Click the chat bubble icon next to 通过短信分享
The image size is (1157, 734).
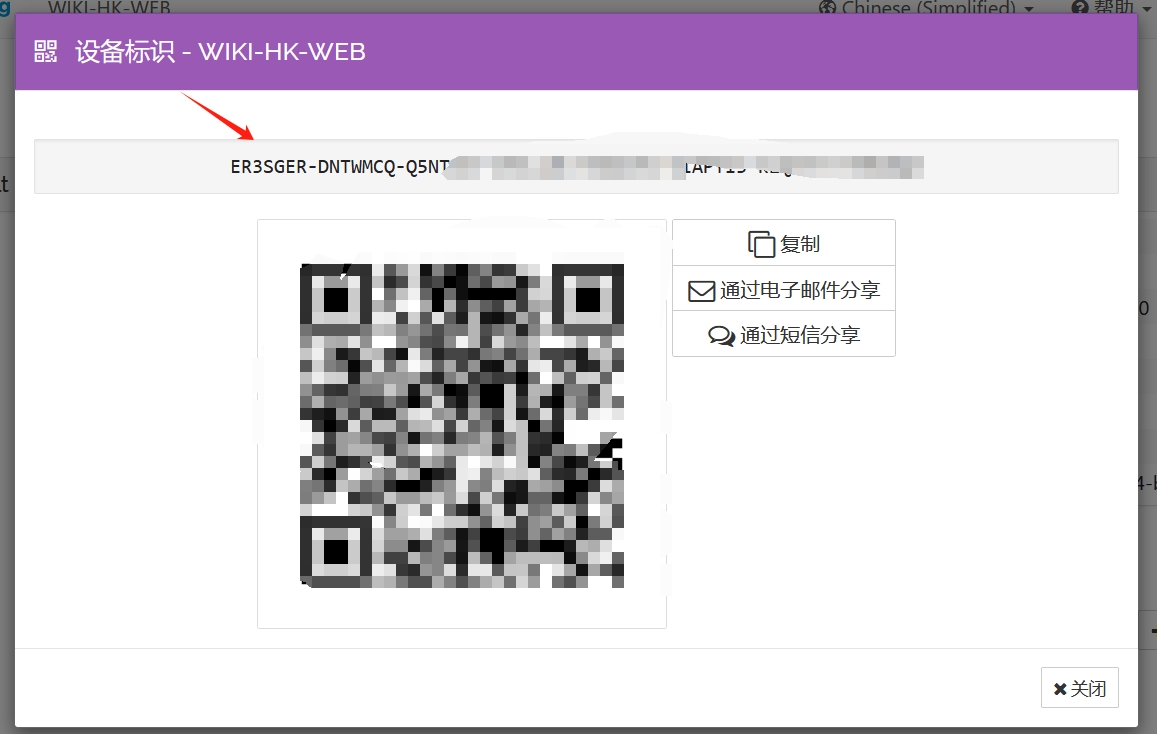[x=720, y=336]
